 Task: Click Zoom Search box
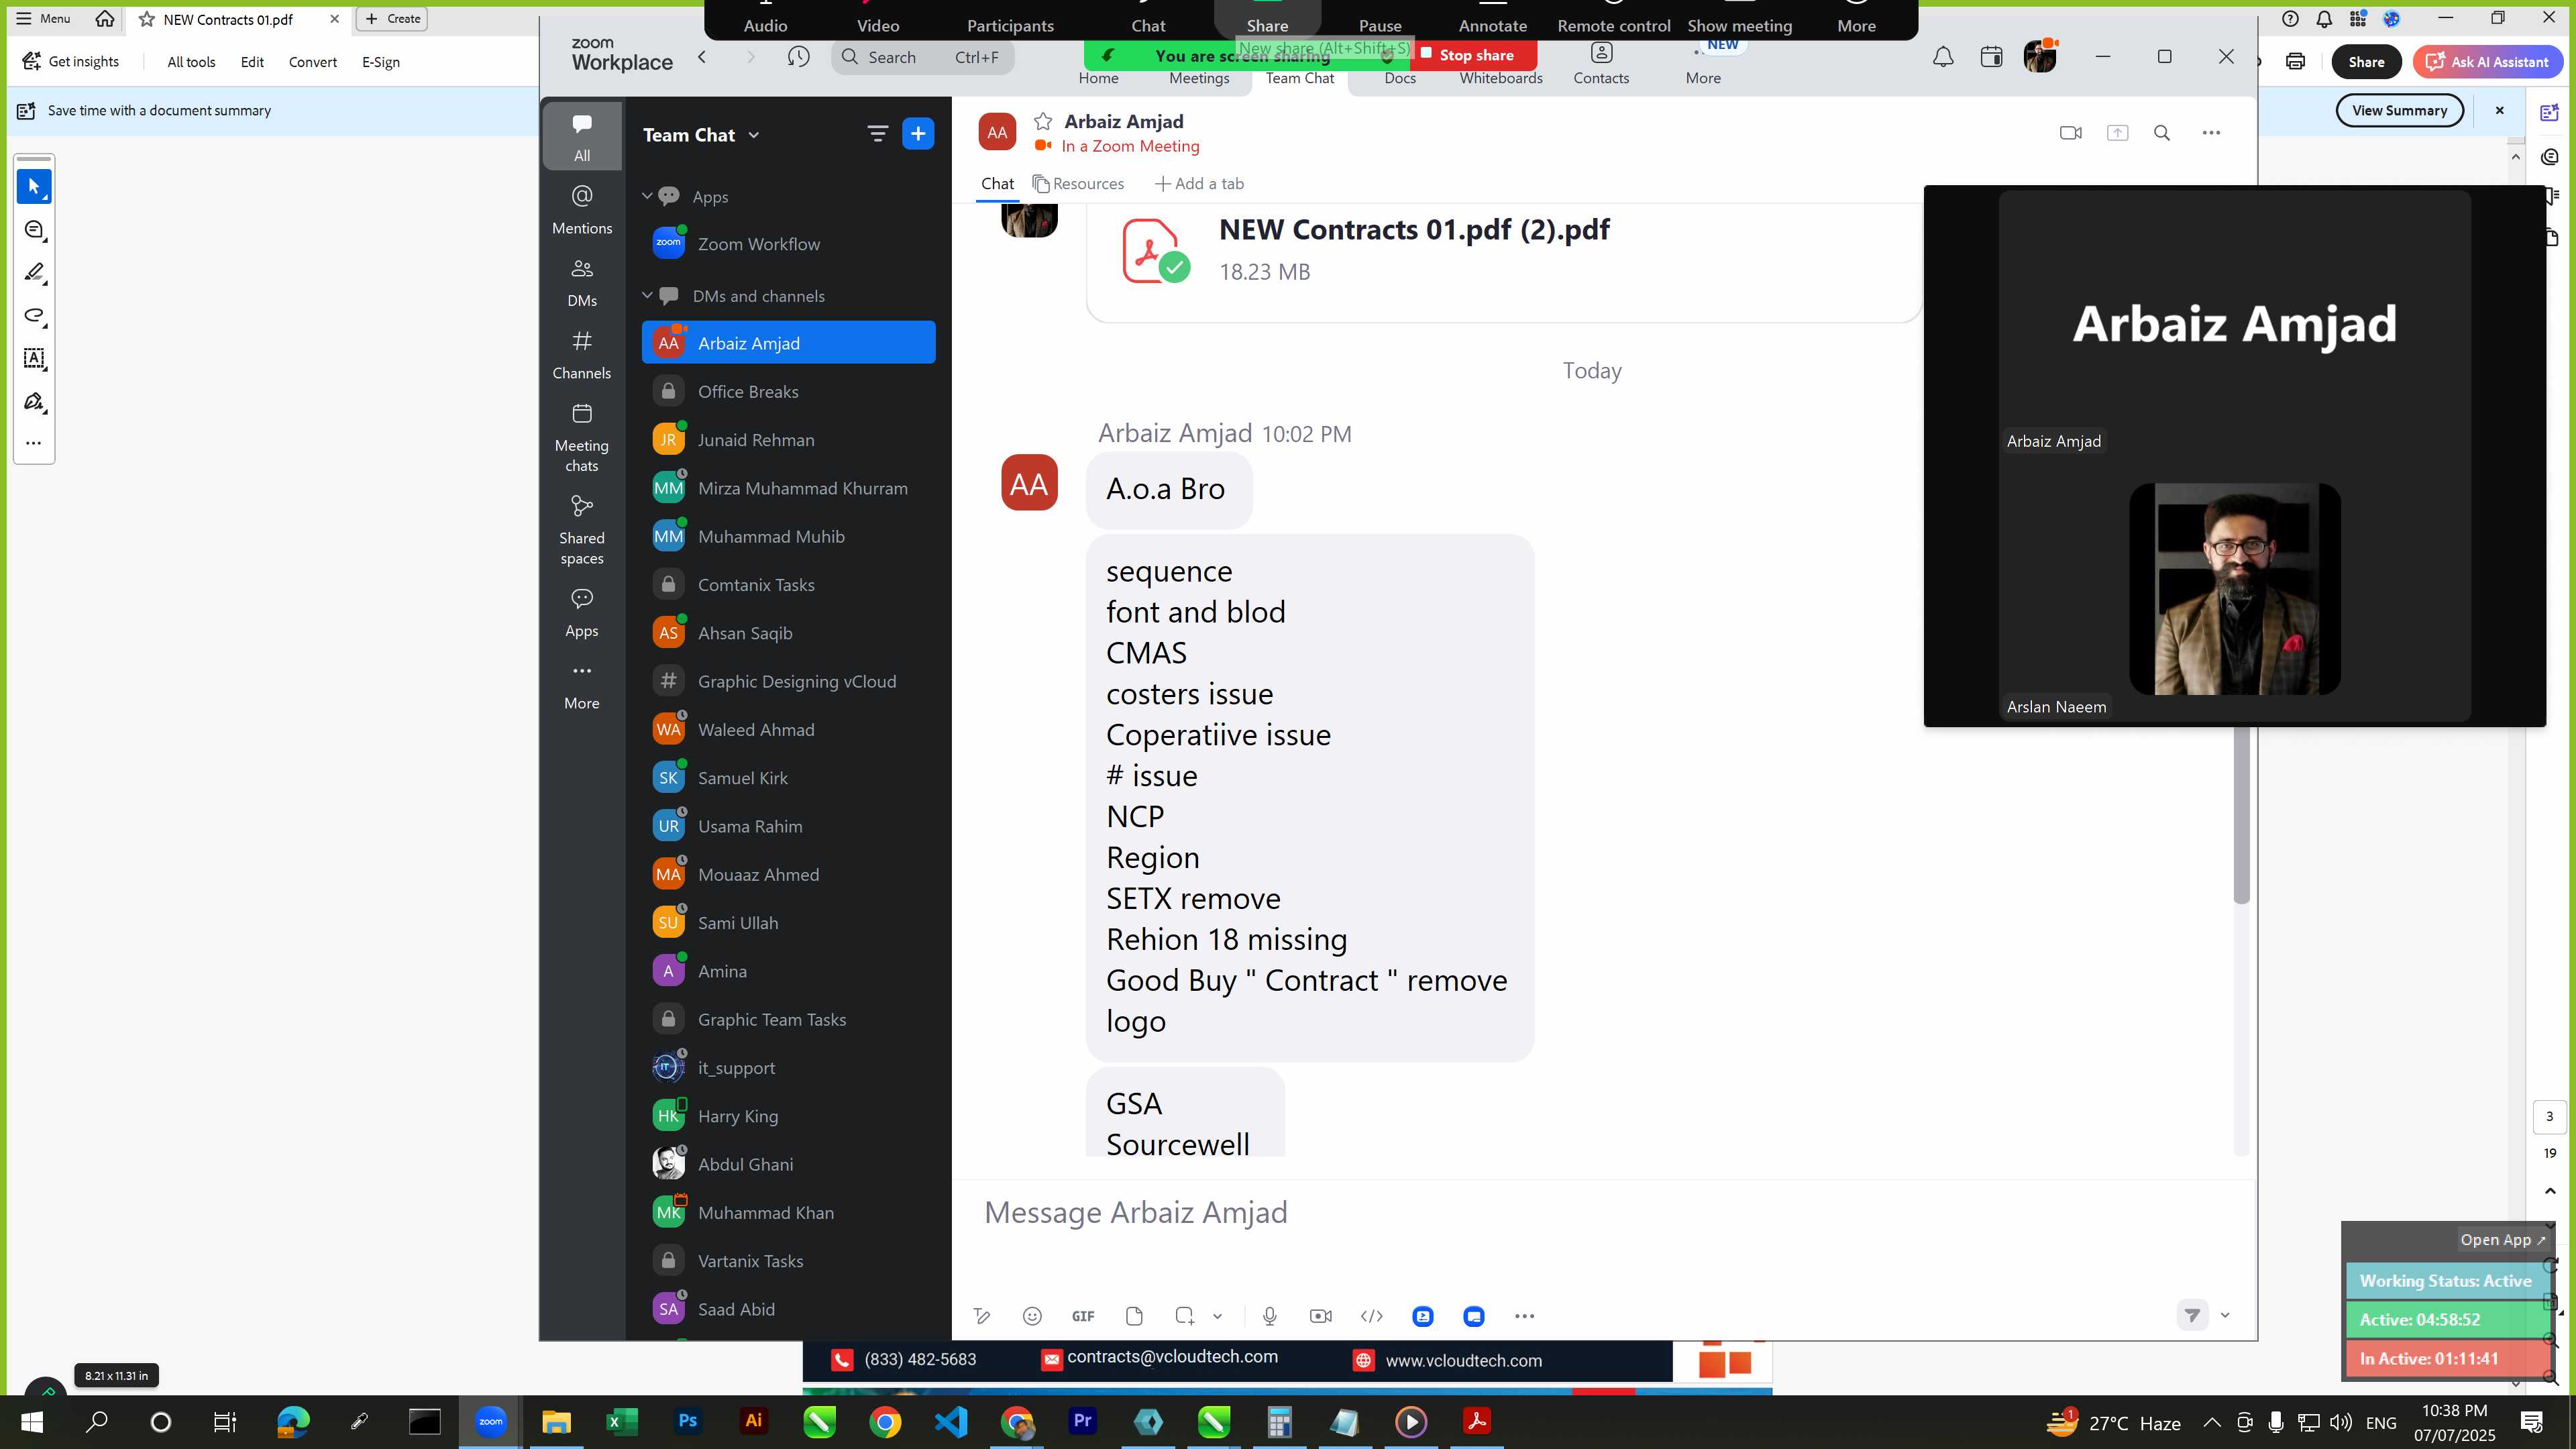(922, 57)
